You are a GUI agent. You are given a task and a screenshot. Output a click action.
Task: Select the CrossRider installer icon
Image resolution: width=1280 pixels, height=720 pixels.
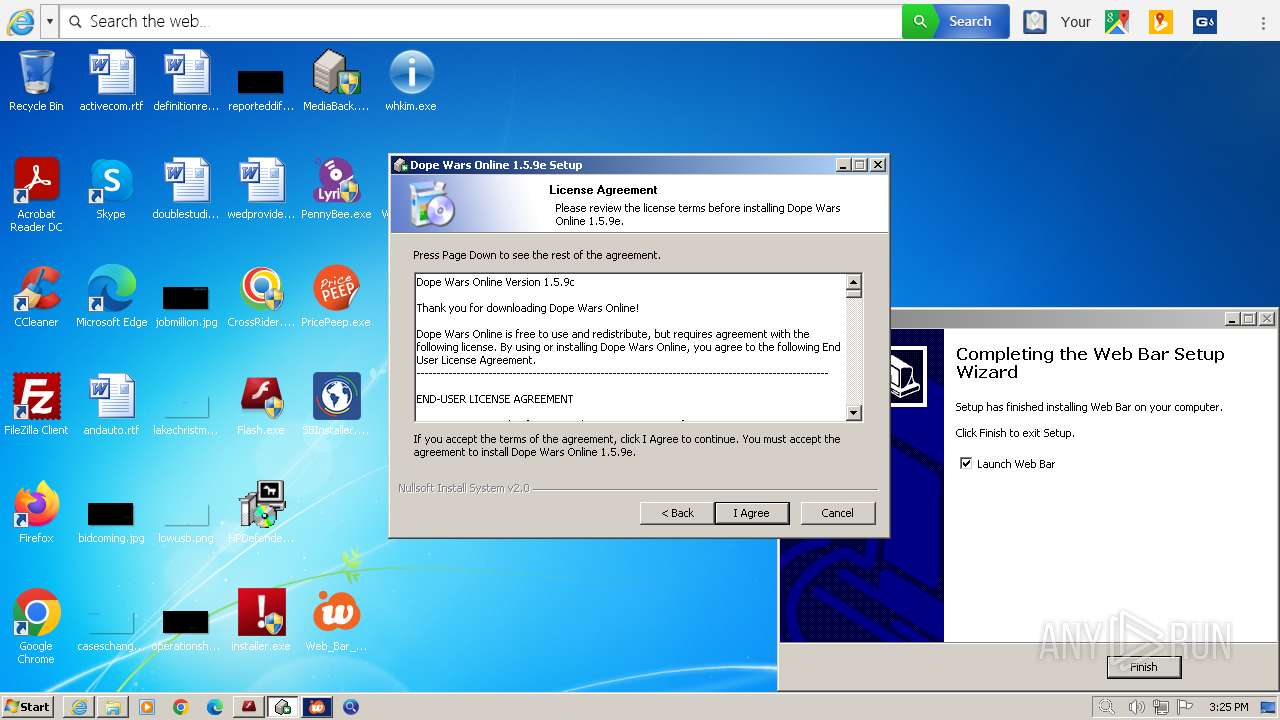[x=261, y=289]
